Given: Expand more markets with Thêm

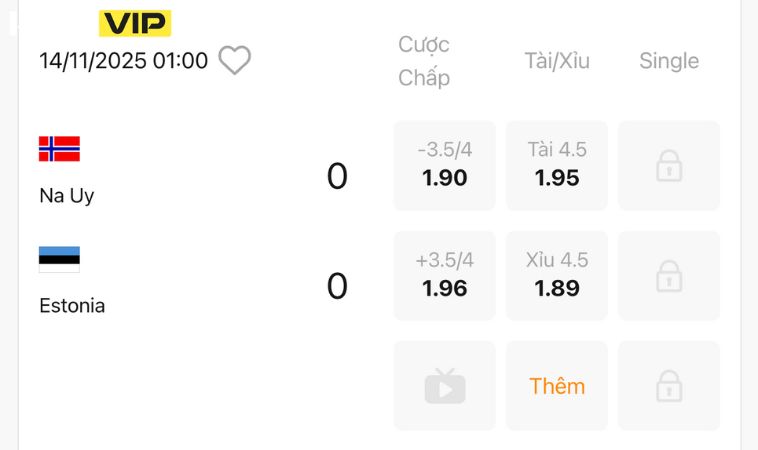Looking at the screenshot, I should pyautogui.click(x=556, y=386).
